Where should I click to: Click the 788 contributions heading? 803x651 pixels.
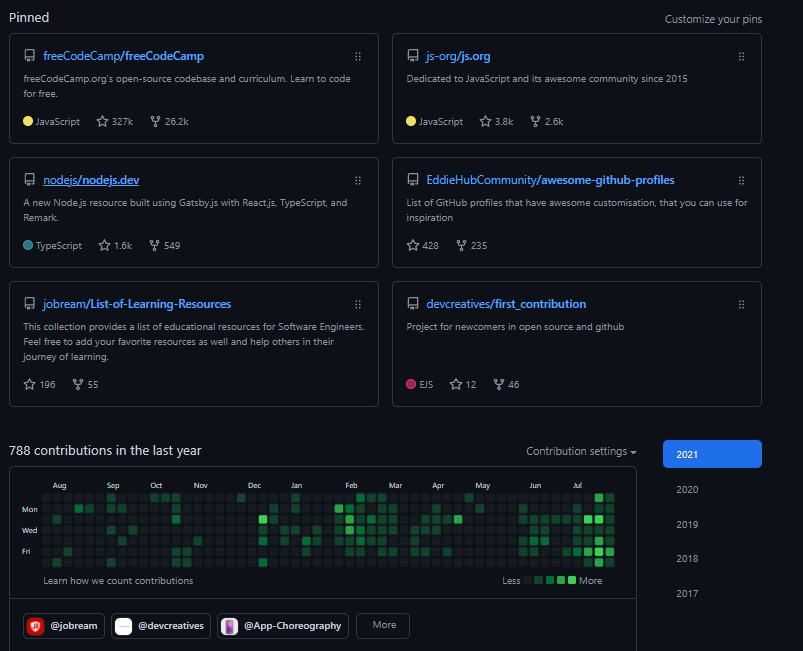(x=105, y=451)
